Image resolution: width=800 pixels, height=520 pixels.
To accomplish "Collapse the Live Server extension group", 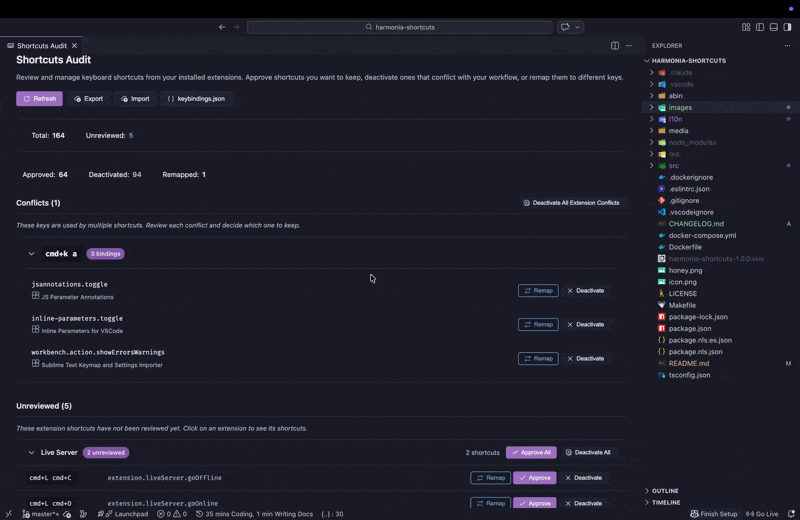I will 32,453.
